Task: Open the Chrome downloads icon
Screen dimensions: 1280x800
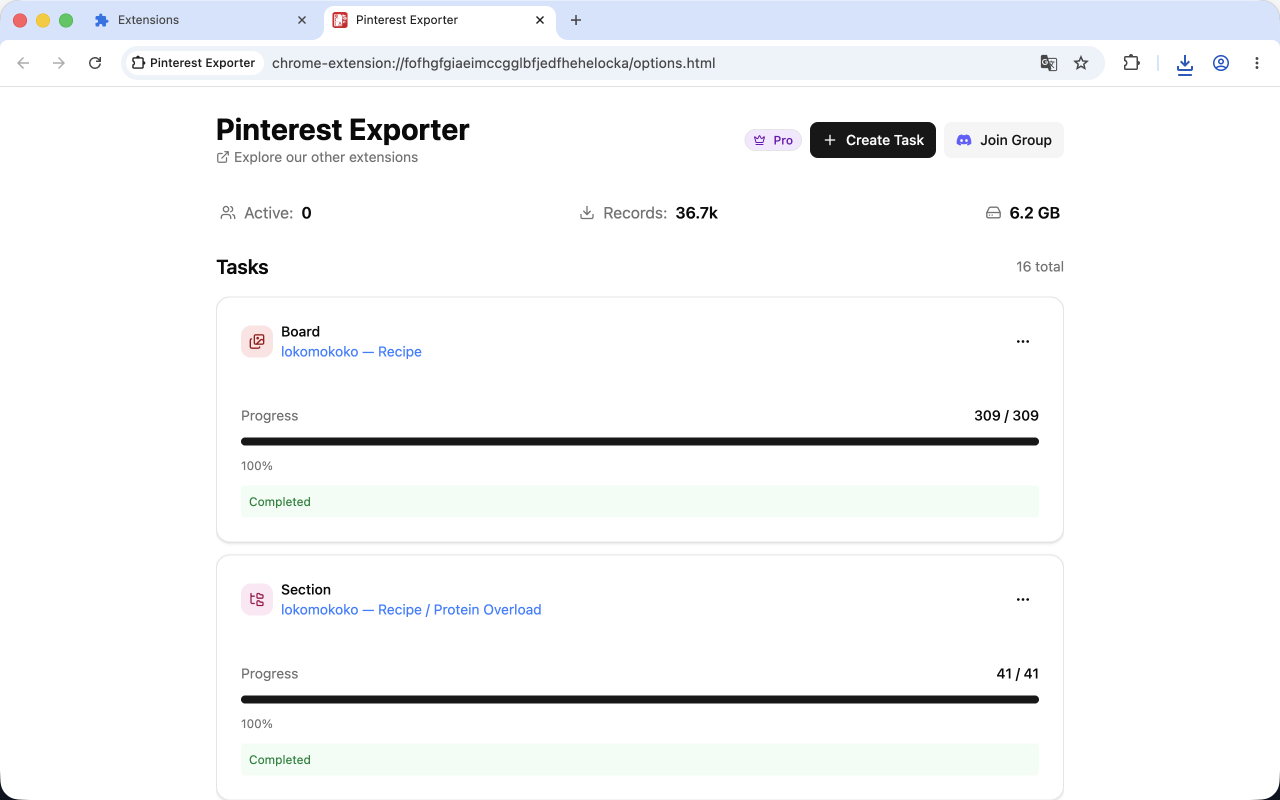Action: [x=1185, y=64]
